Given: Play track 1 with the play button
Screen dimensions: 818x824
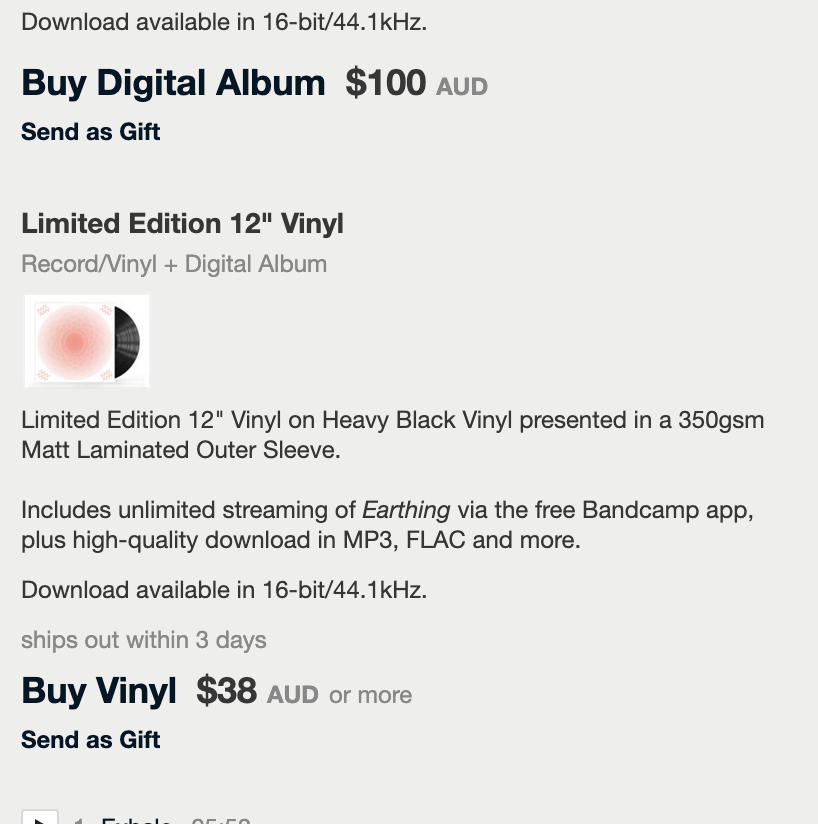Looking at the screenshot, I should point(39,819).
